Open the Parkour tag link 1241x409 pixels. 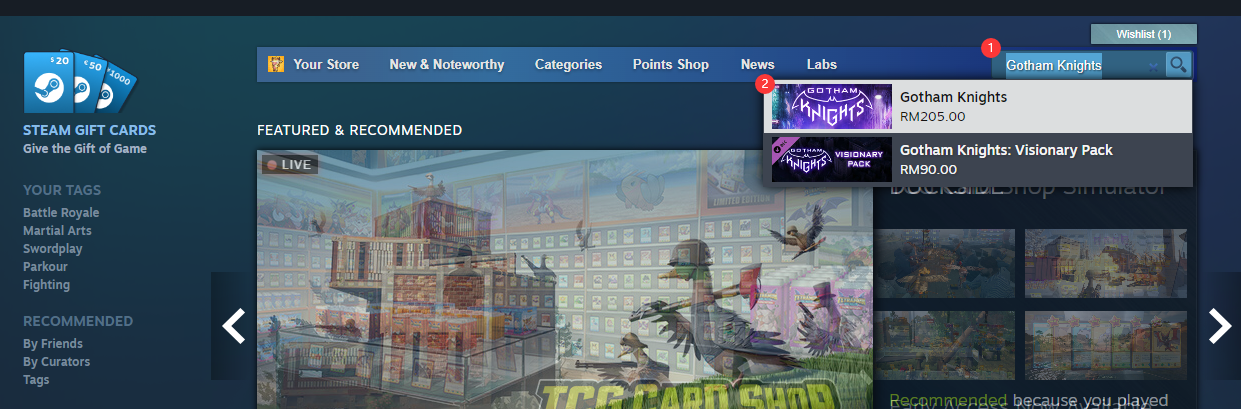click(46, 267)
